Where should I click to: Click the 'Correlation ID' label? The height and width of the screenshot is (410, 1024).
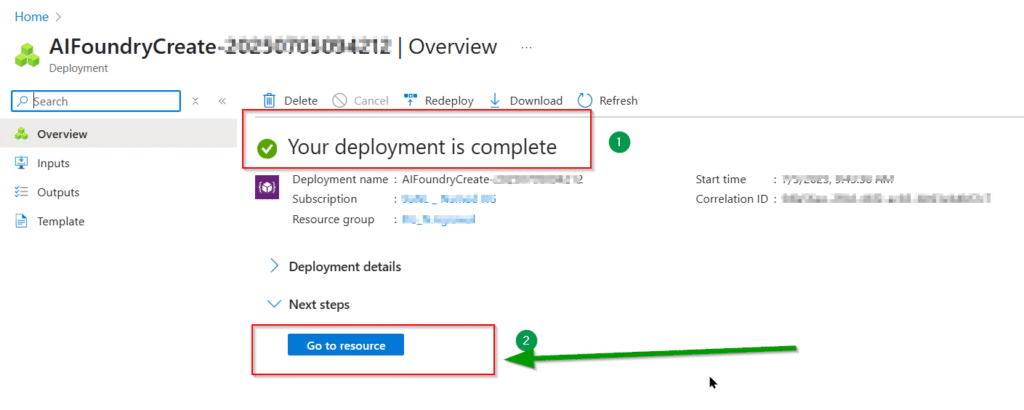pyautogui.click(x=732, y=199)
